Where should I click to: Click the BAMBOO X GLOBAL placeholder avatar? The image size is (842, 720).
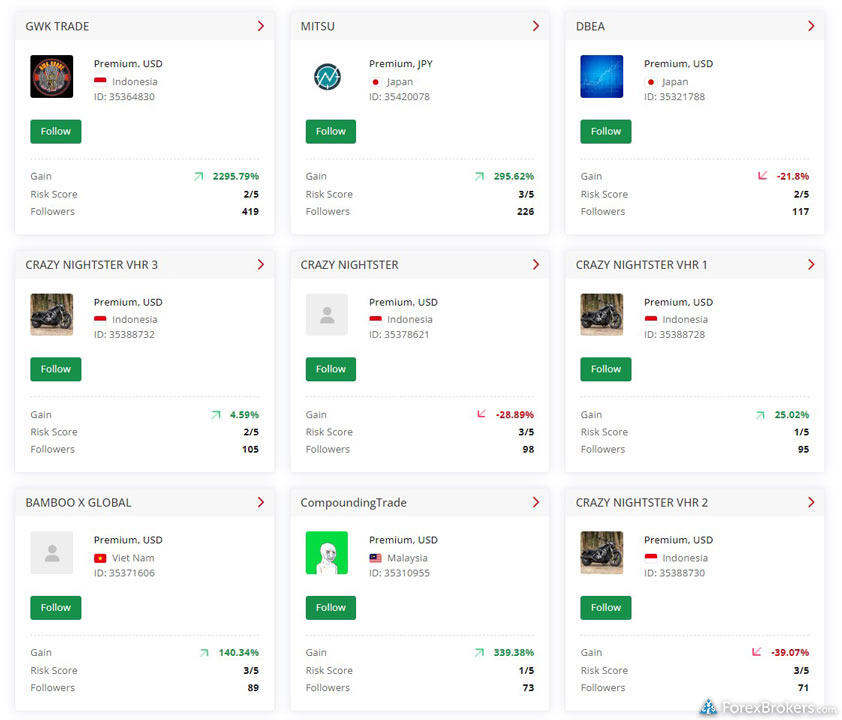coord(51,553)
